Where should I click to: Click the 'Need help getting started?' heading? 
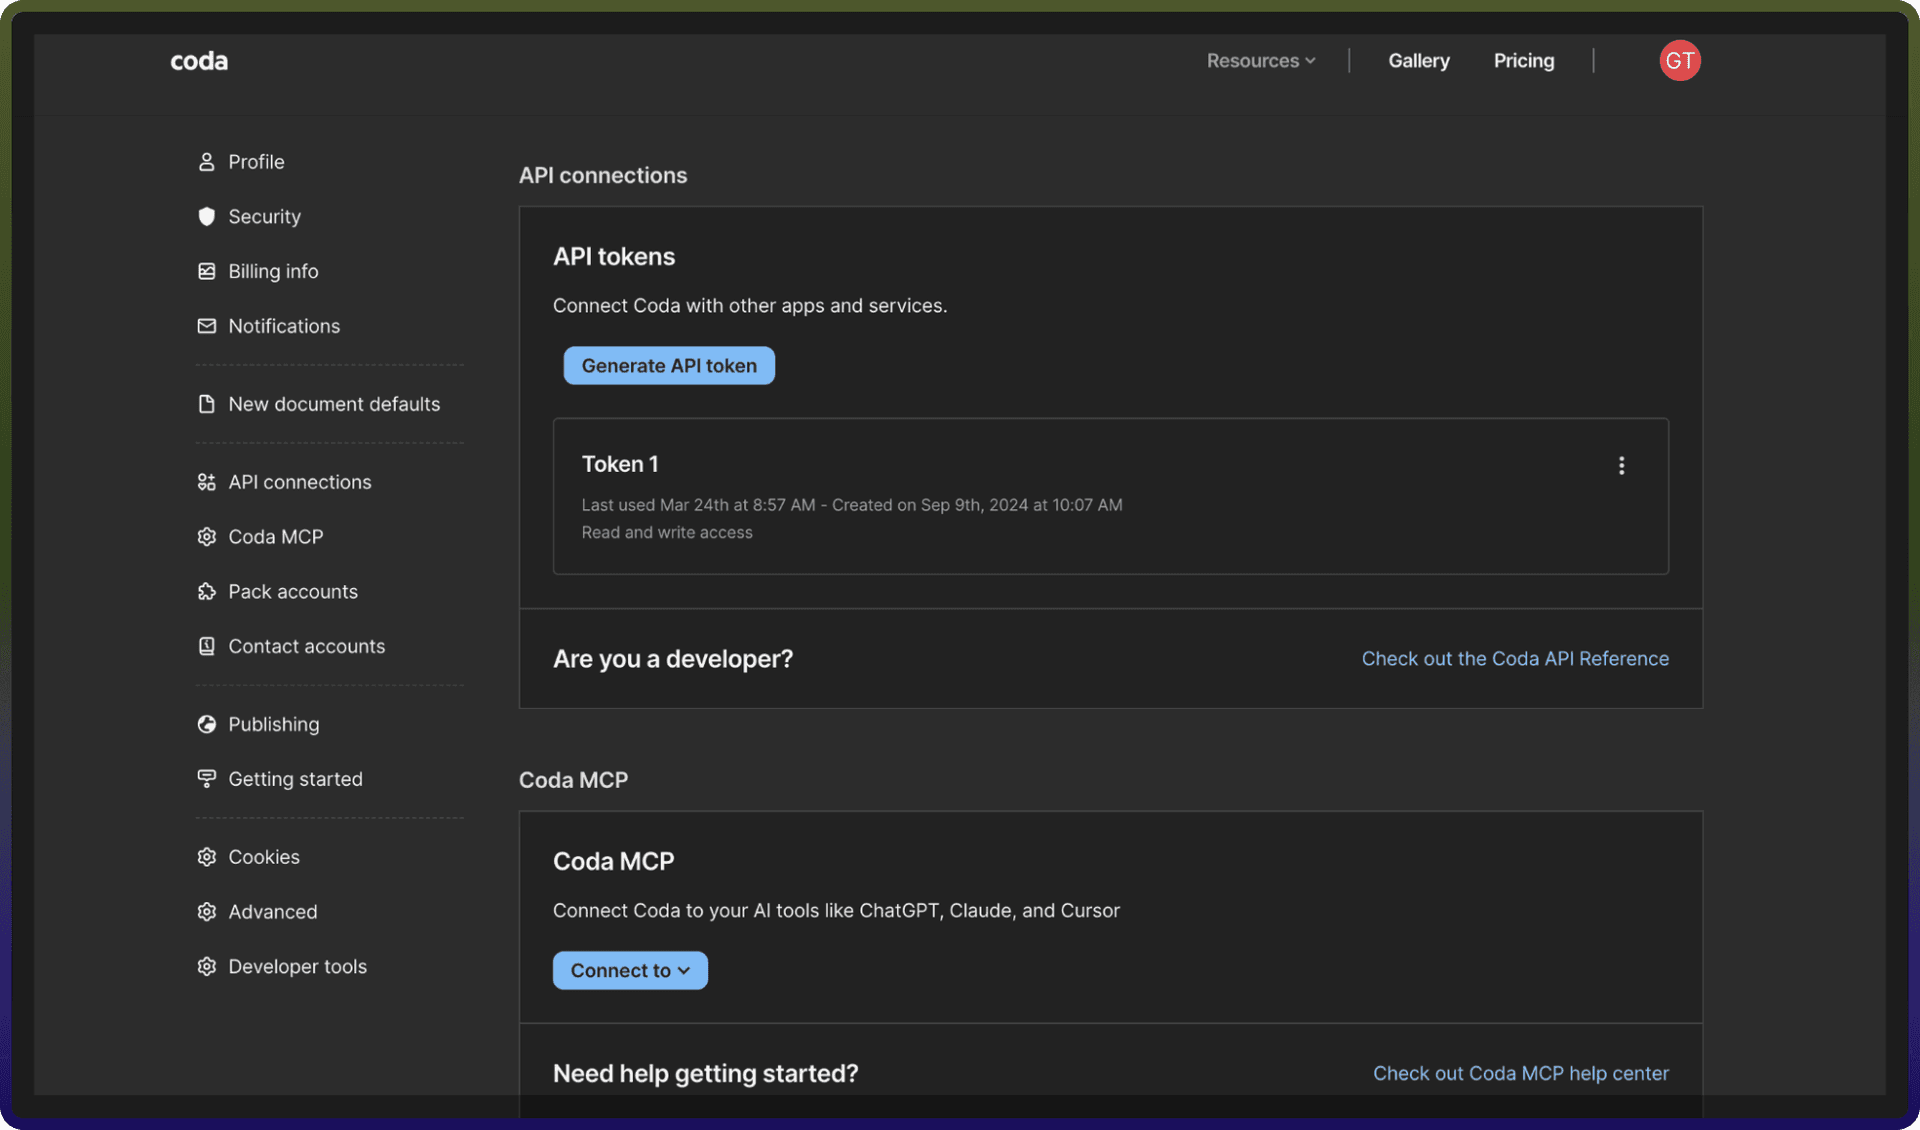click(x=706, y=1073)
